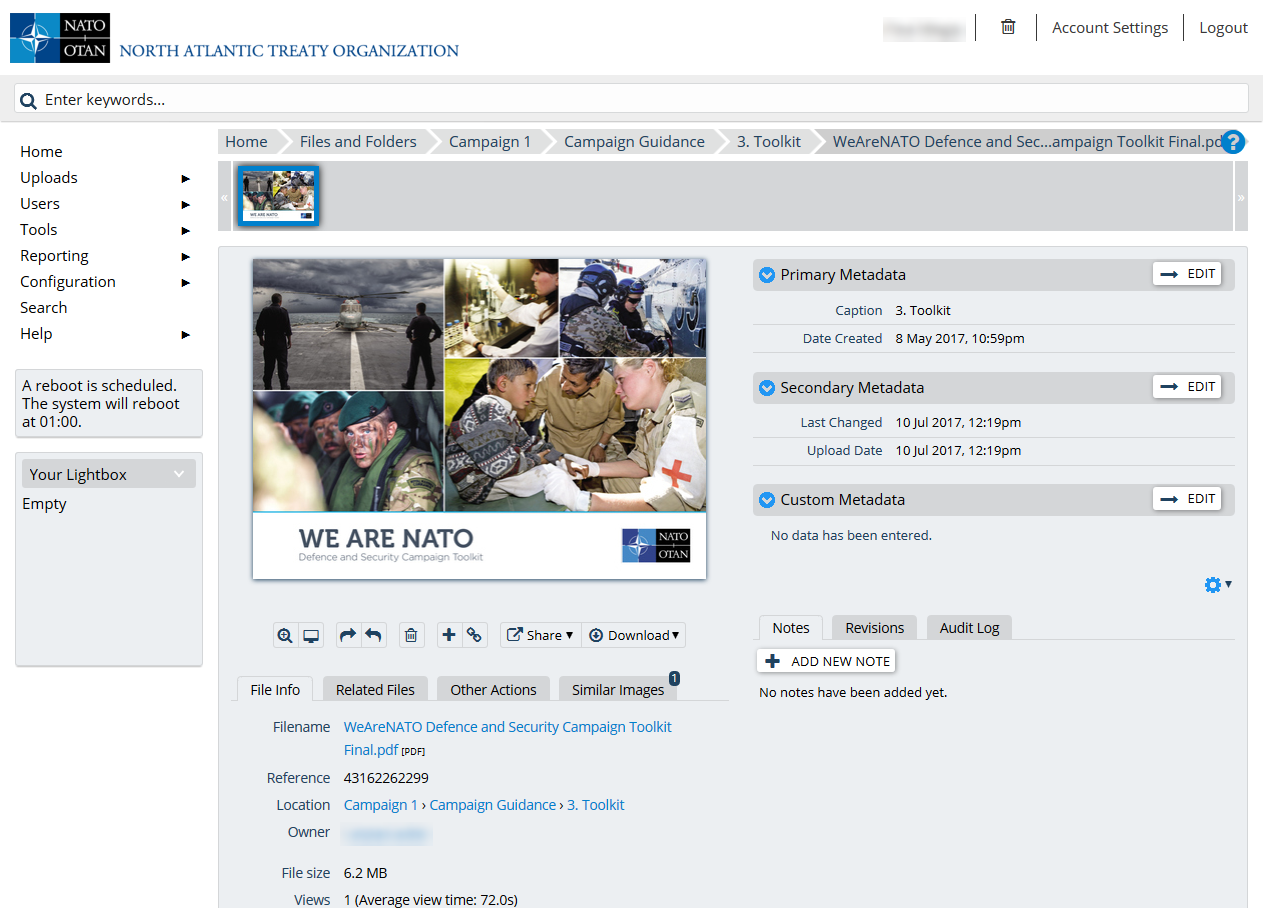Click the delete trash icon below the preview
The height and width of the screenshot is (908, 1263).
[411, 635]
